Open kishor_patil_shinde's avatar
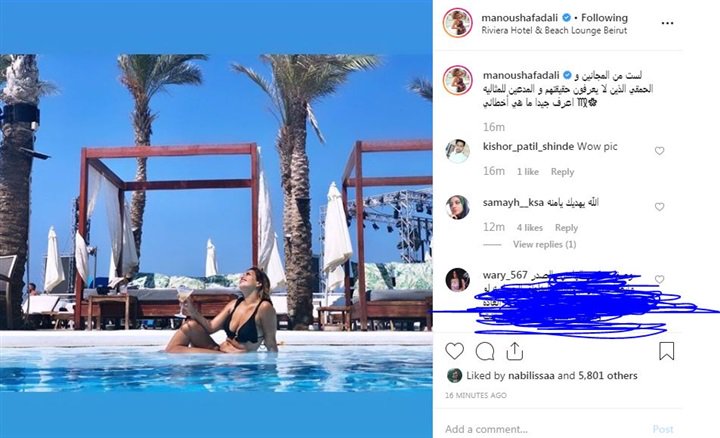This screenshot has height=438, width=720. click(x=457, y=151)
